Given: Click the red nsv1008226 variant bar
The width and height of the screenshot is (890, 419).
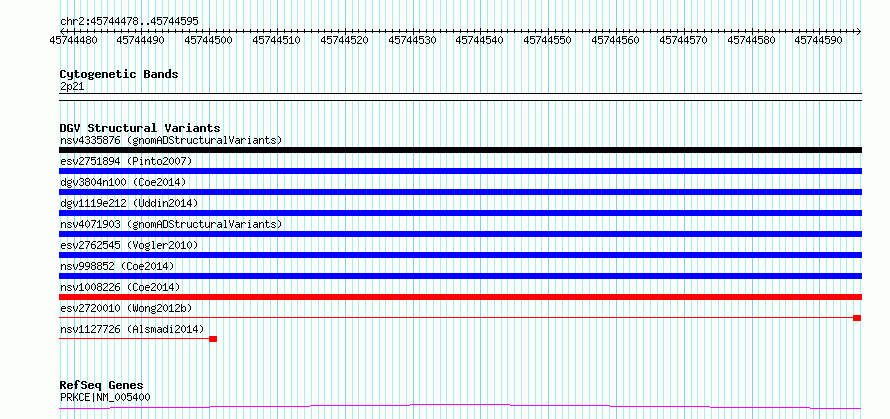Looking at the screenshot, I should click(x=460, y=297).
